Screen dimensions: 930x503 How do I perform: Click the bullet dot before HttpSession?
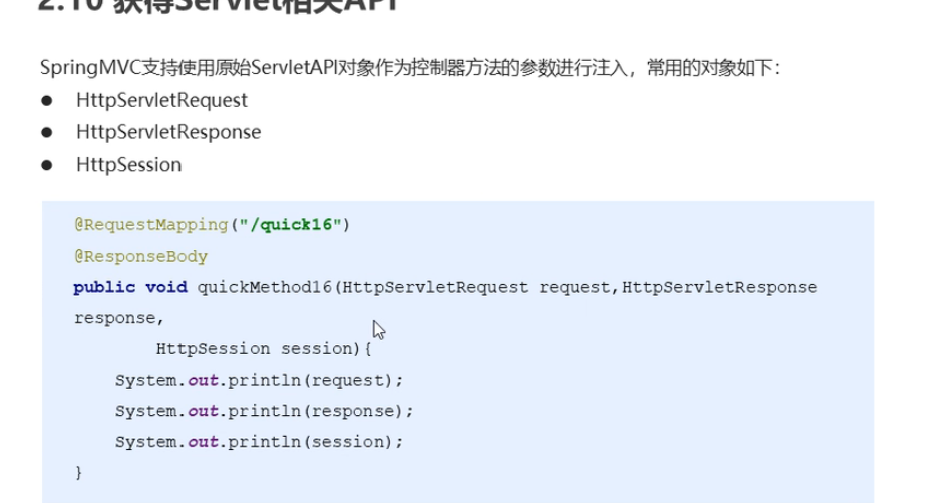click(x=47, y=164)
